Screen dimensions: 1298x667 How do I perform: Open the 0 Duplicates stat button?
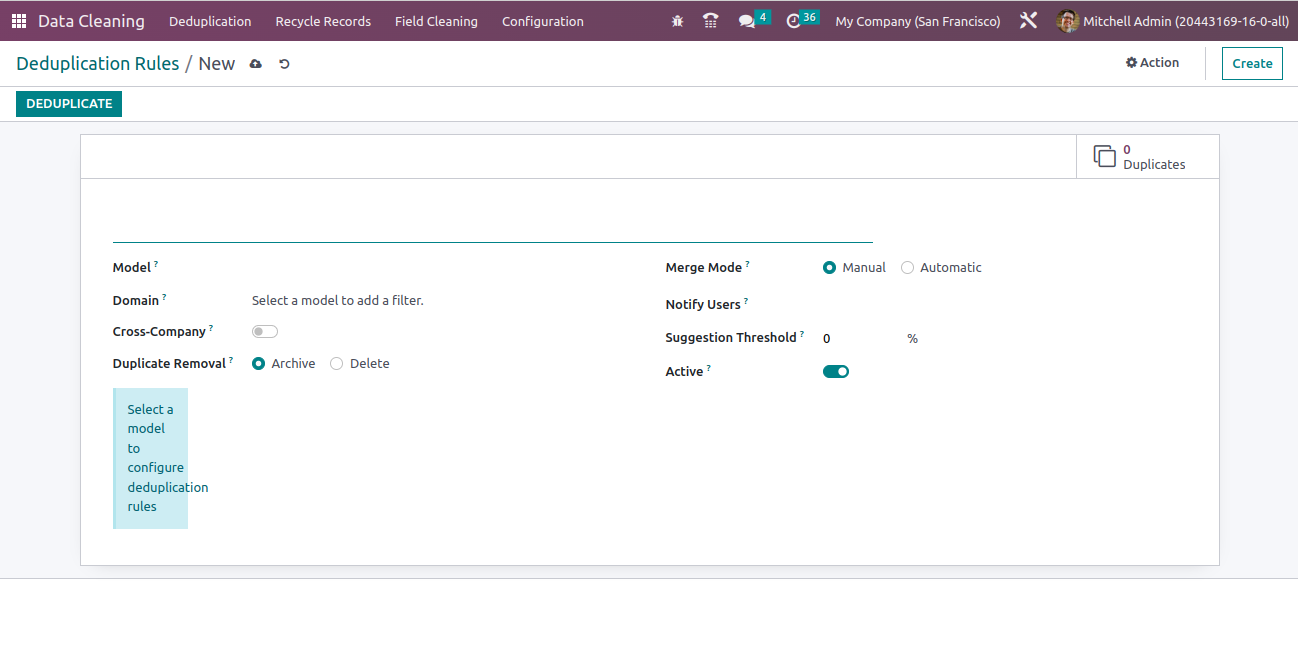pos(1147,157)
